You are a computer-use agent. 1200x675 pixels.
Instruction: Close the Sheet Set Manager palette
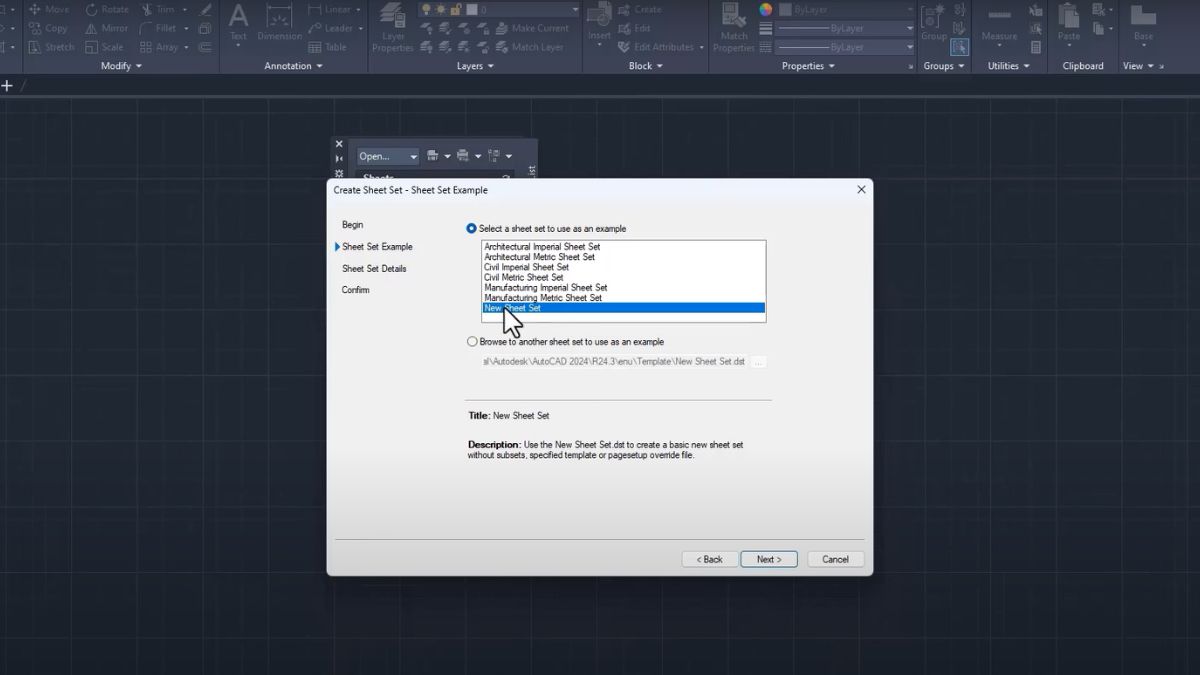[339, 144]
